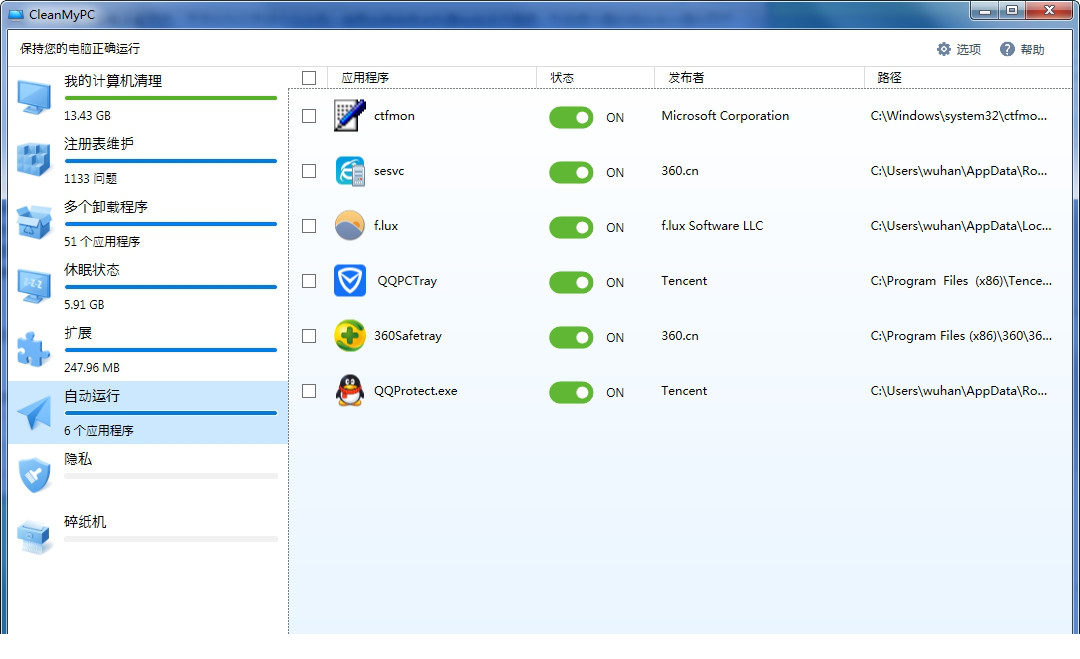Switch off 360Safetray autorun toggle
This screenshot has width=1080, height=659.
[571, 337]
